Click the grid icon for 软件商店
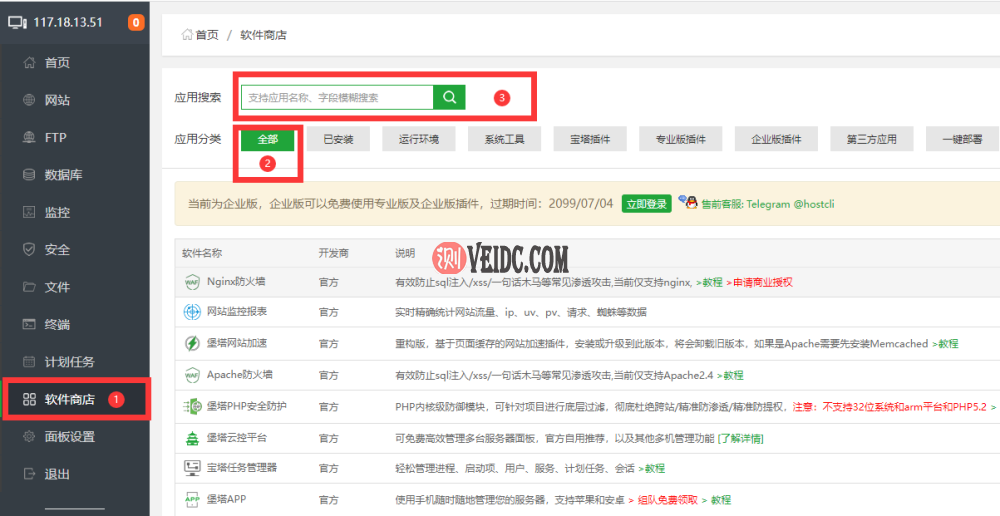The width and height of the screenshot is (1000, 516). click(x=29, y=399)
